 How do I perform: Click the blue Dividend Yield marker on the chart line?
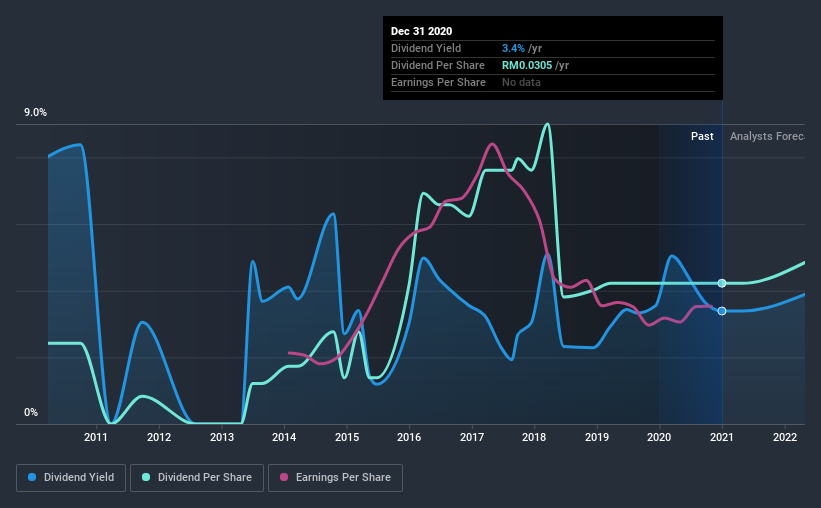tap(722, 311)
